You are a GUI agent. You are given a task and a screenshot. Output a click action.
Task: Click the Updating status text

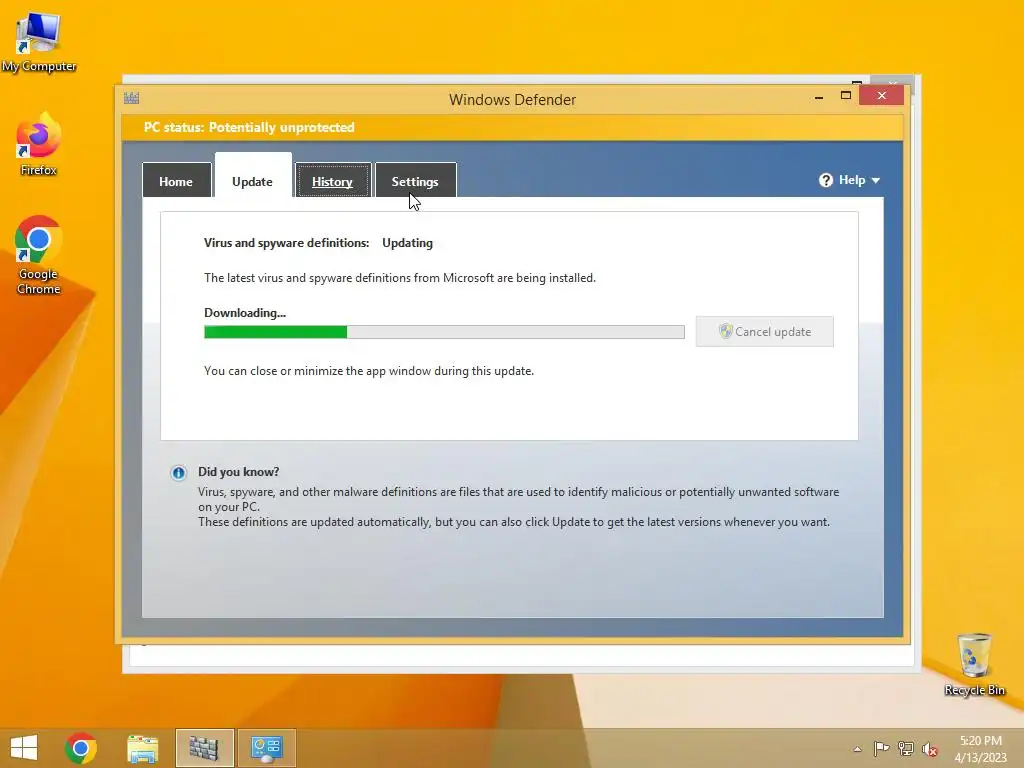coord(408,243)
